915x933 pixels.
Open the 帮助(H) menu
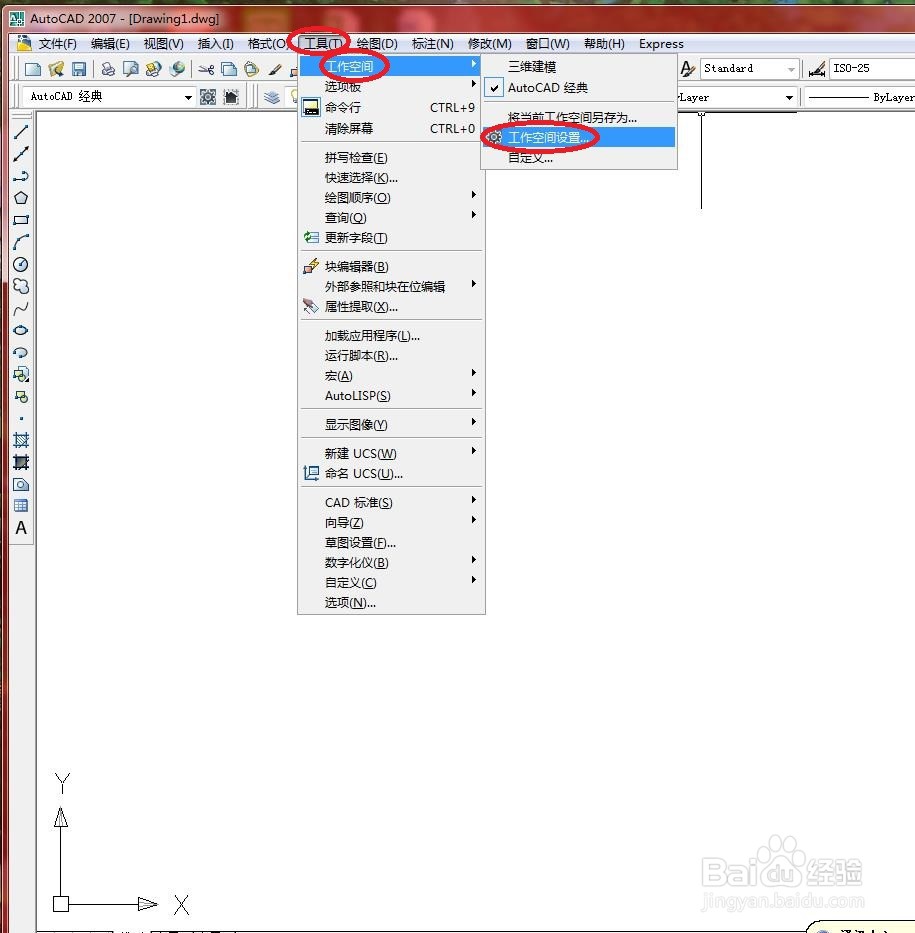tap(604, 44)
